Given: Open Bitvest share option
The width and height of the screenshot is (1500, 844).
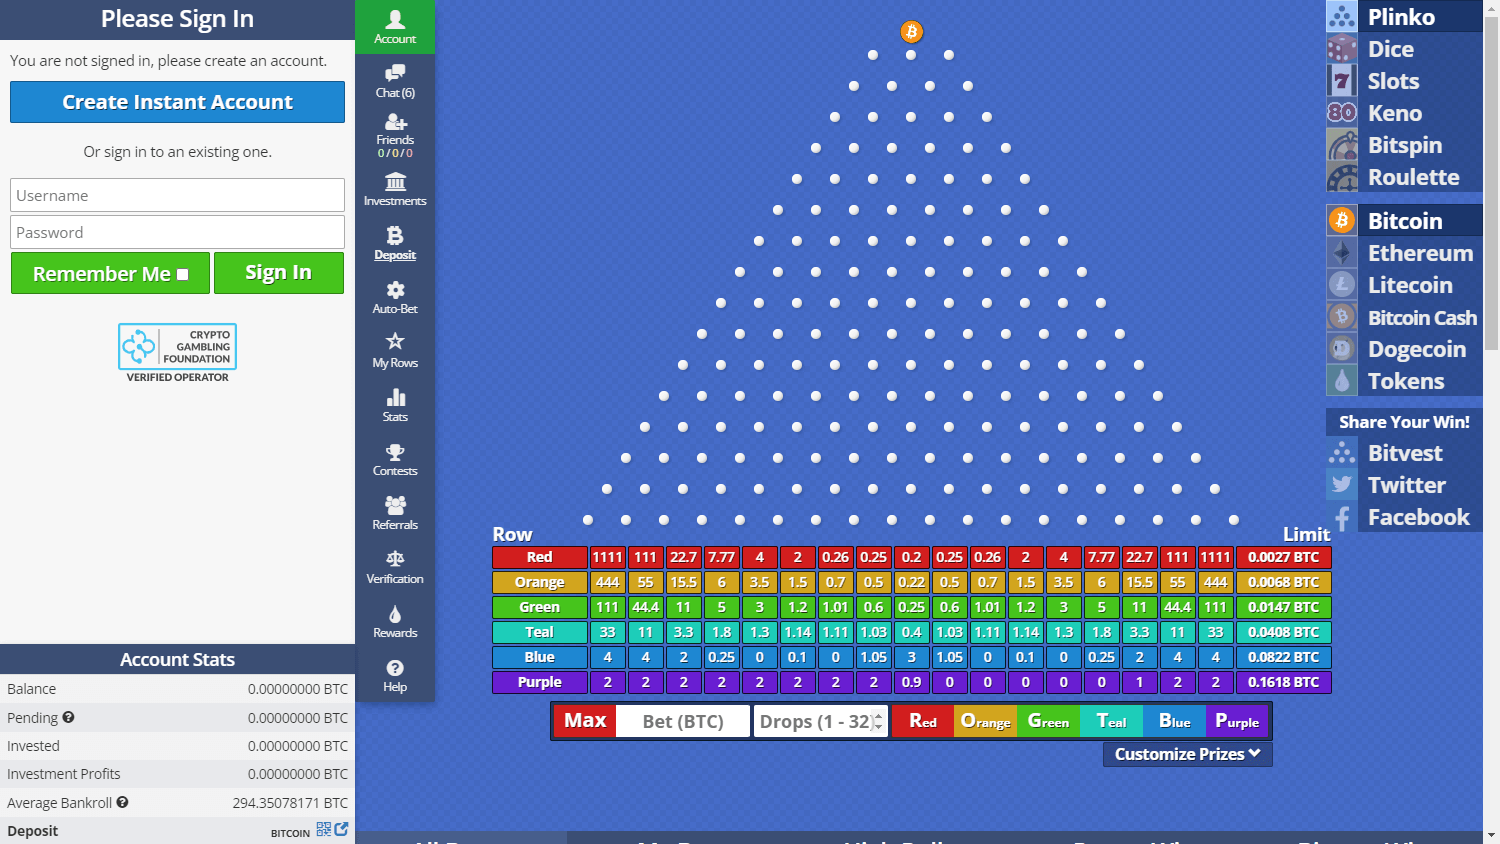Looking at the screenshot, I should [1405, 452].
